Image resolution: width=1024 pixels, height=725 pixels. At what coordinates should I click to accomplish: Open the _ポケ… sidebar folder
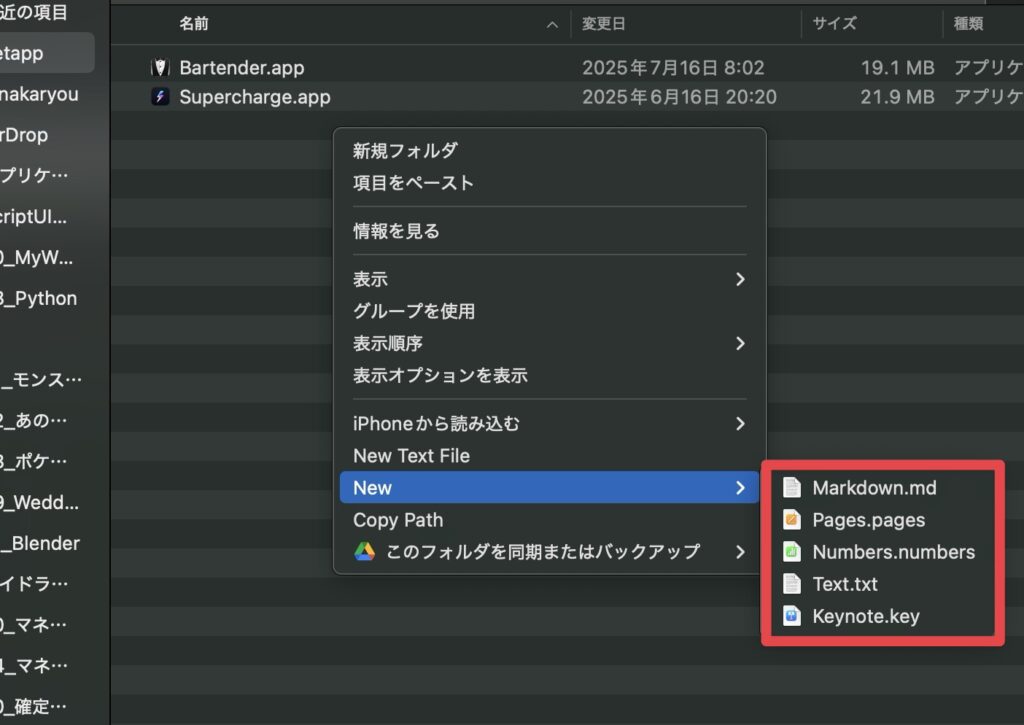click(33, 462)
